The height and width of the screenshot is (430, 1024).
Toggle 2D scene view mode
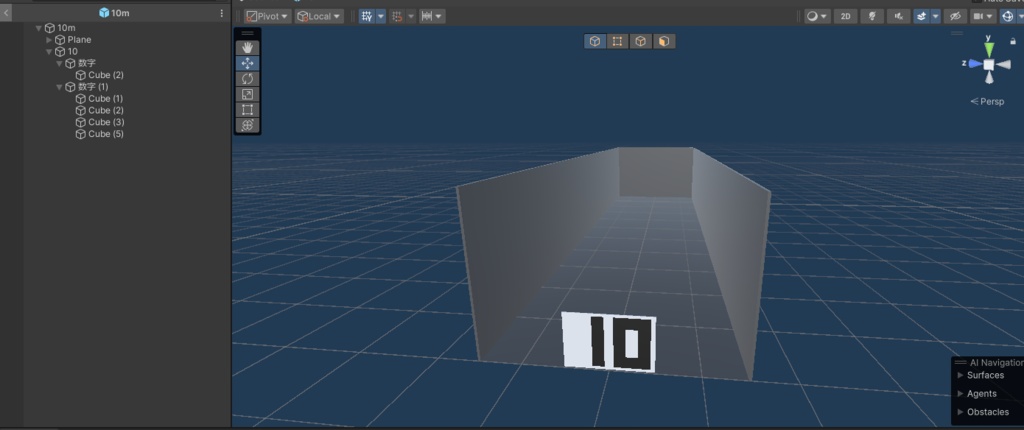[845, 16]
